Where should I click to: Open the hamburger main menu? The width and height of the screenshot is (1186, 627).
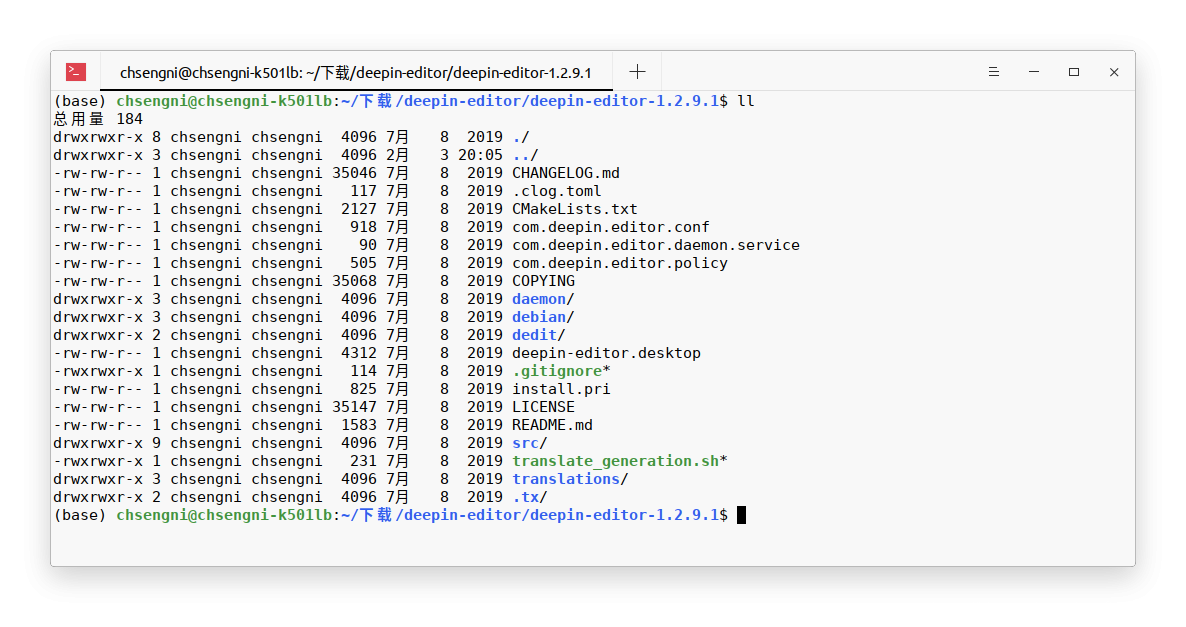(x=994, y=72)
